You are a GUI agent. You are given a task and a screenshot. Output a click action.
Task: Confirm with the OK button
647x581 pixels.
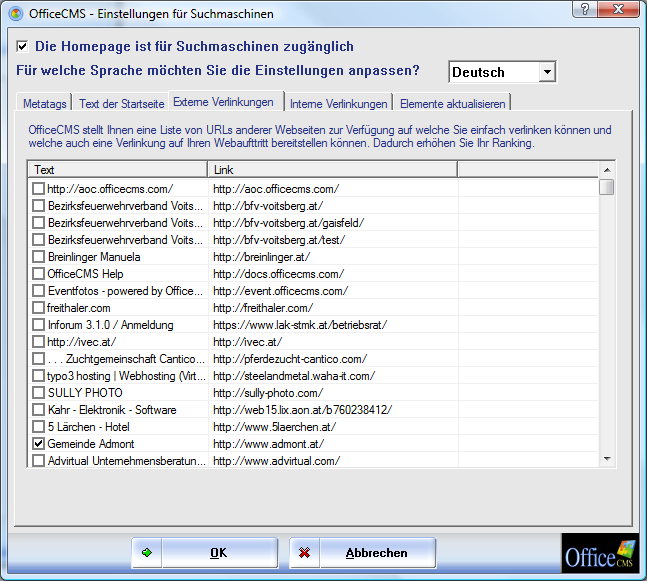coord(205,553)
